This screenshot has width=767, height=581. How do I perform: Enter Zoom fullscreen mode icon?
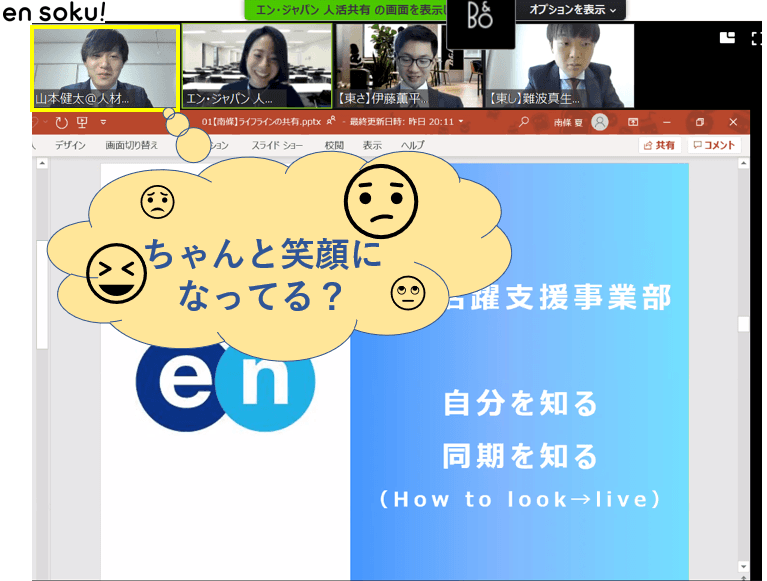pos(758,37)
